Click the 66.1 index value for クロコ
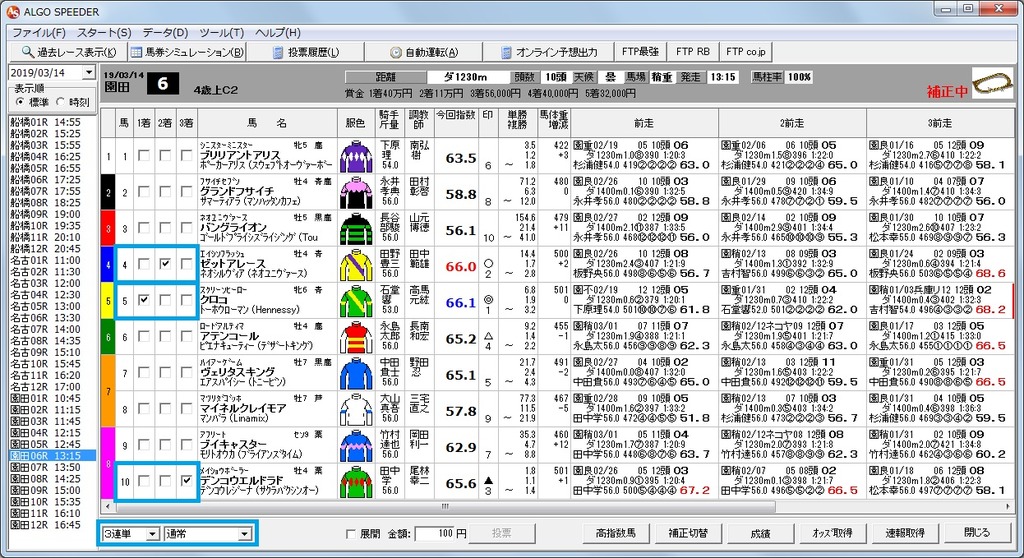This screenshot has width=1024, height=558. pyautogui.click(x=460, y=303)
